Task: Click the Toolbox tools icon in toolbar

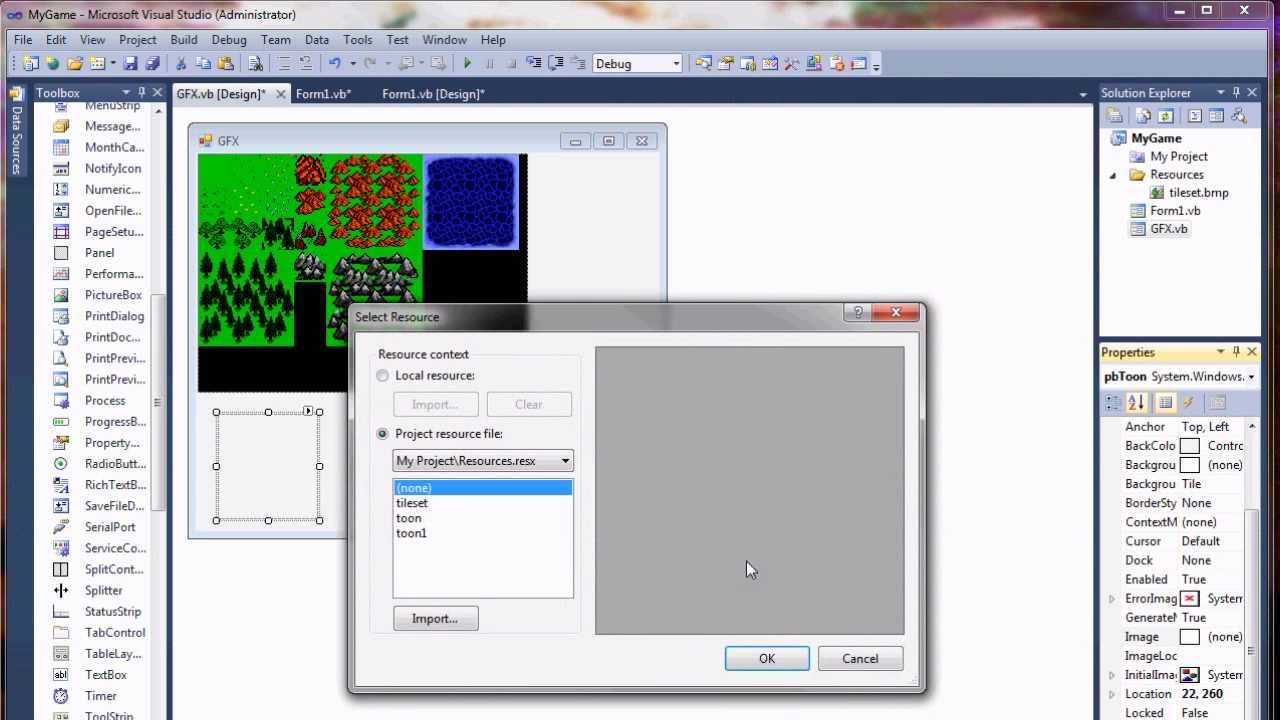Action: point(792,63)
